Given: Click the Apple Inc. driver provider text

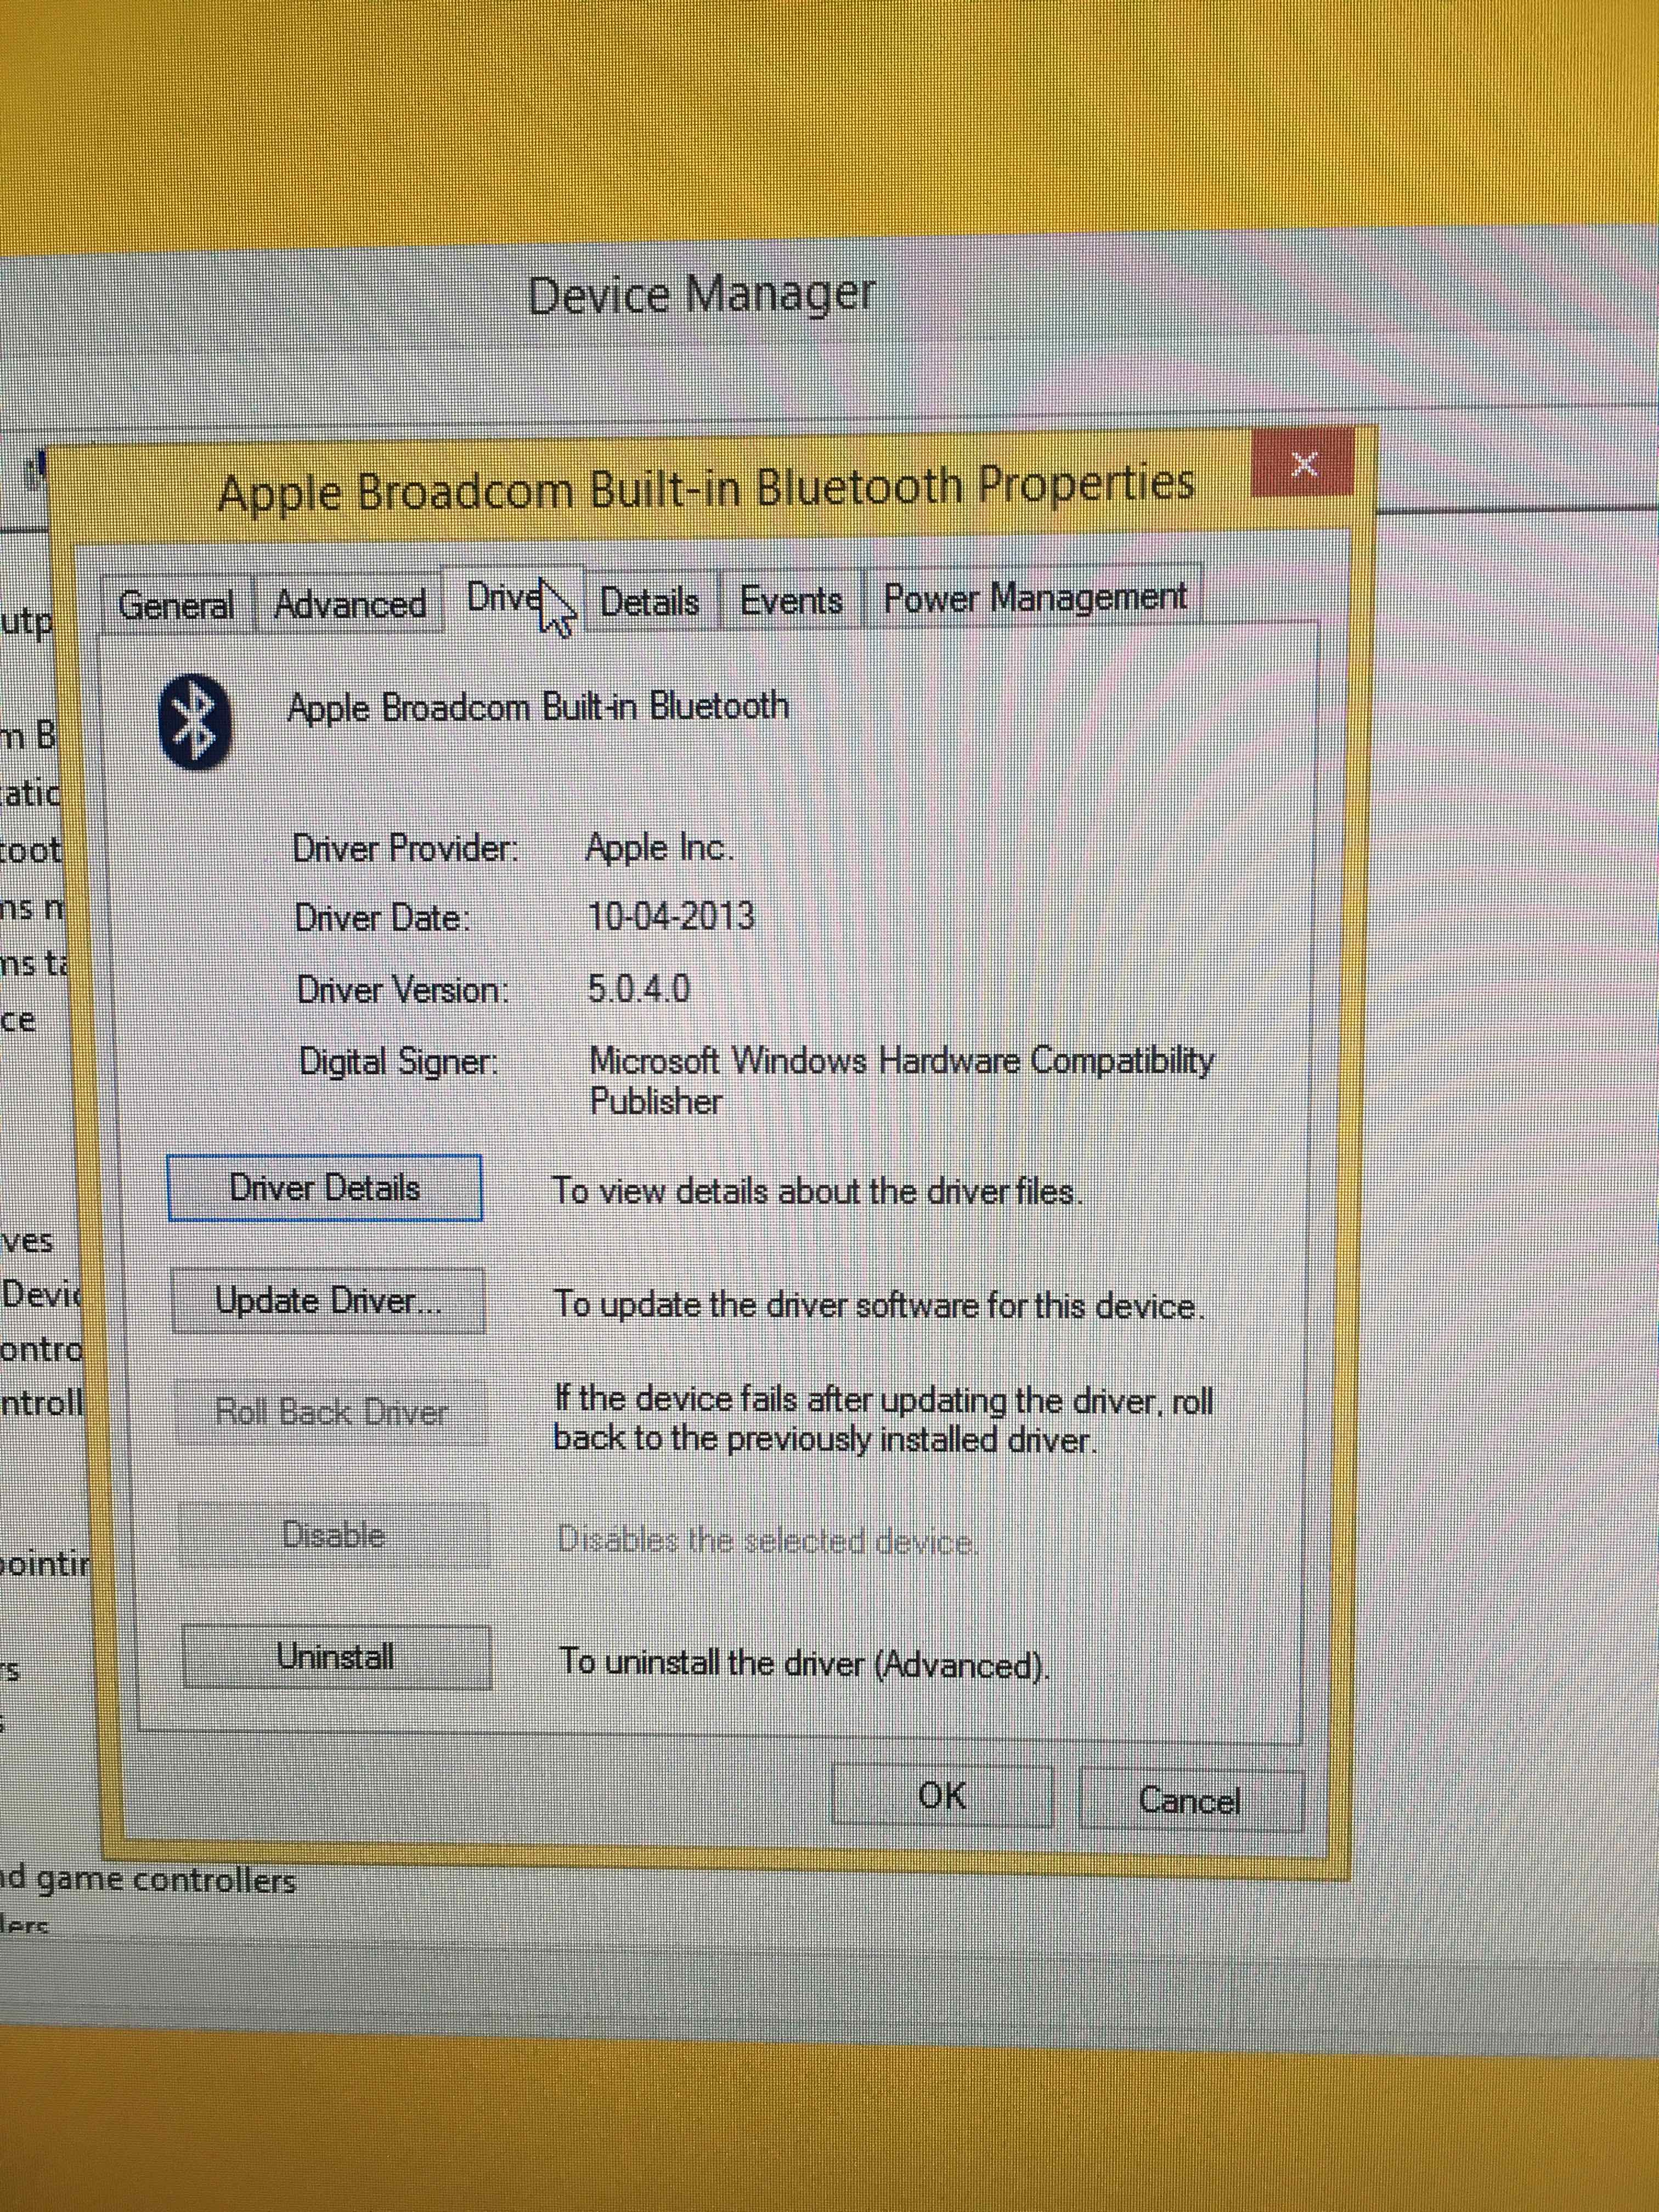Looking at the screenshot, I should (x=659, y=848).
